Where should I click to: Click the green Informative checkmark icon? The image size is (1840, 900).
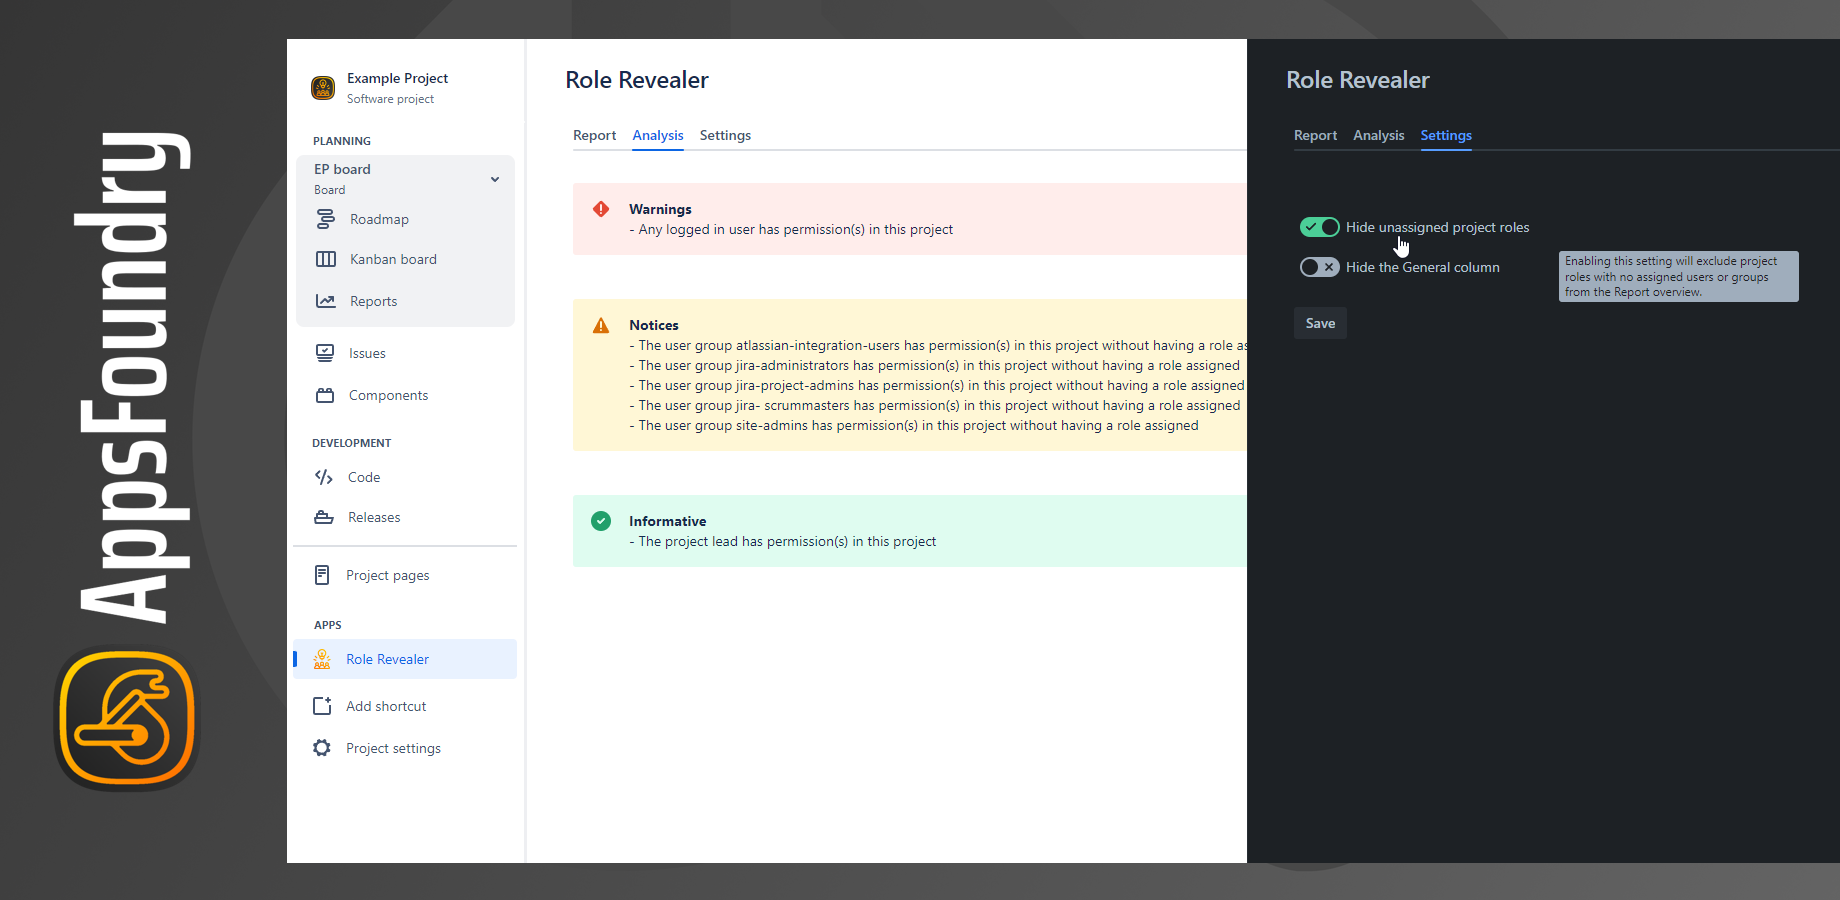[x=601, y=521]
